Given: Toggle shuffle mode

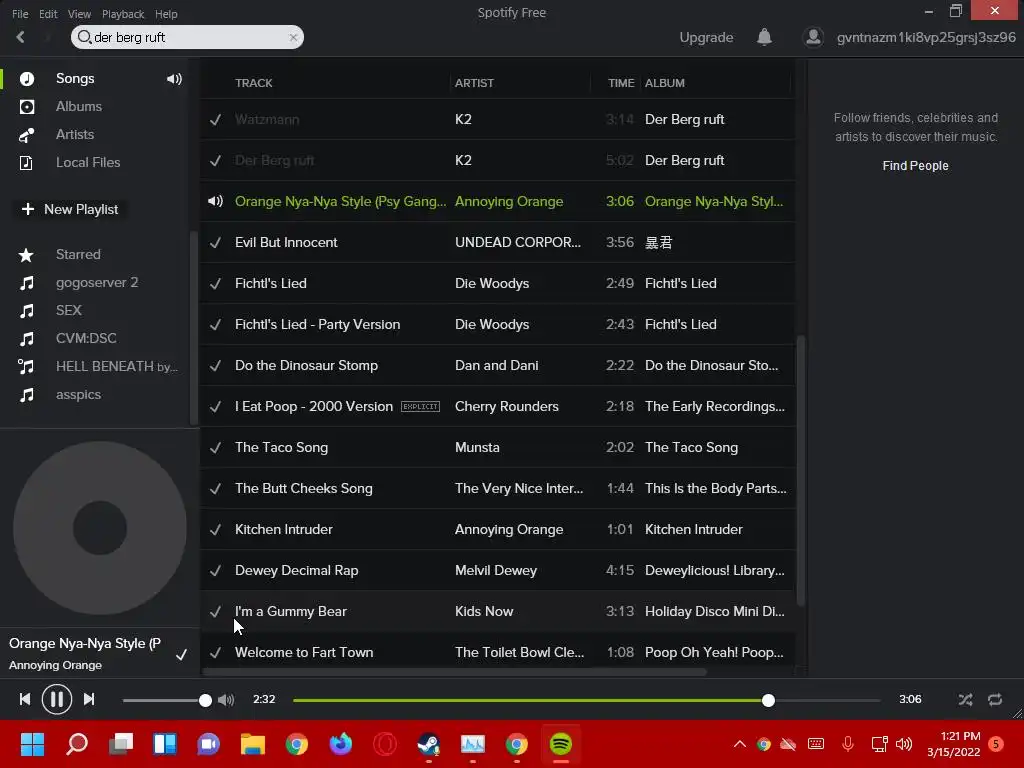Looking at the screenshot, I should click(965, 700).
